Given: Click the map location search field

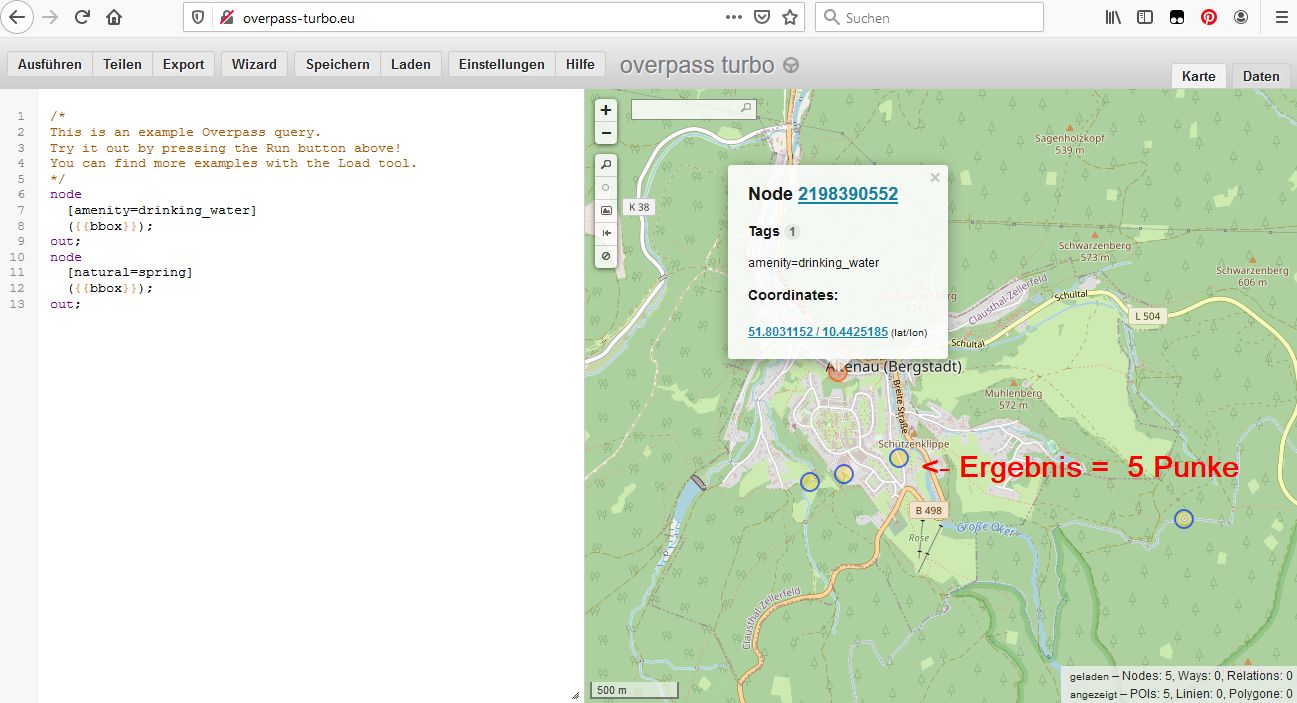Looking at the screenshot, I should pos(686,108).
